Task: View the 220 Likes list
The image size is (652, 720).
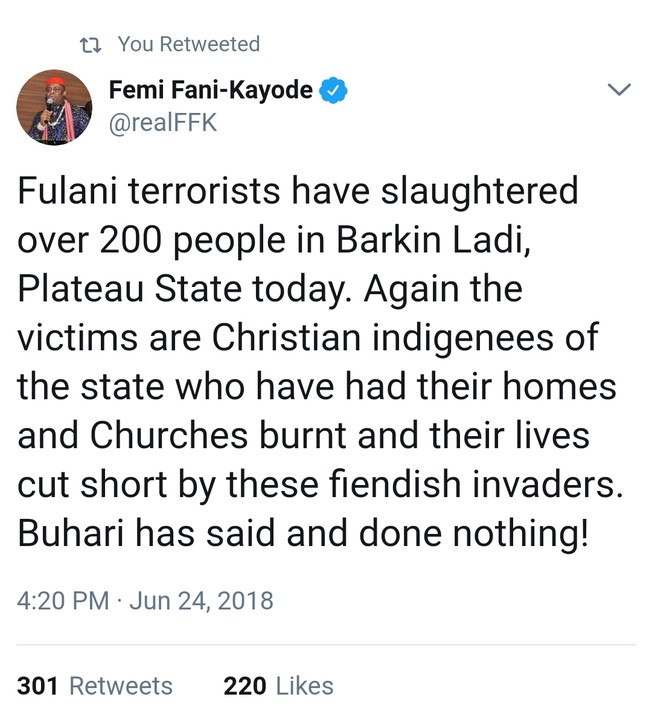Action: tap(278, 686)
